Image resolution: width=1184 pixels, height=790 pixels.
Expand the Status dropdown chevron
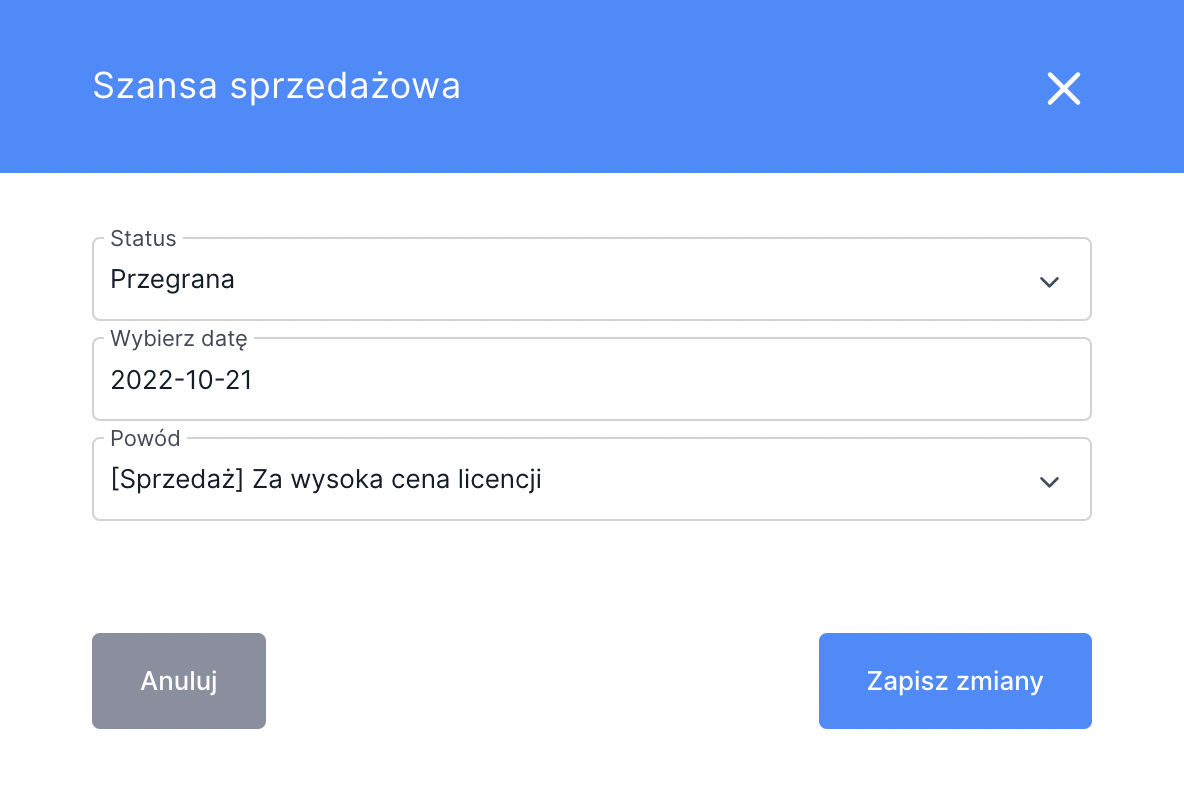1049,282
